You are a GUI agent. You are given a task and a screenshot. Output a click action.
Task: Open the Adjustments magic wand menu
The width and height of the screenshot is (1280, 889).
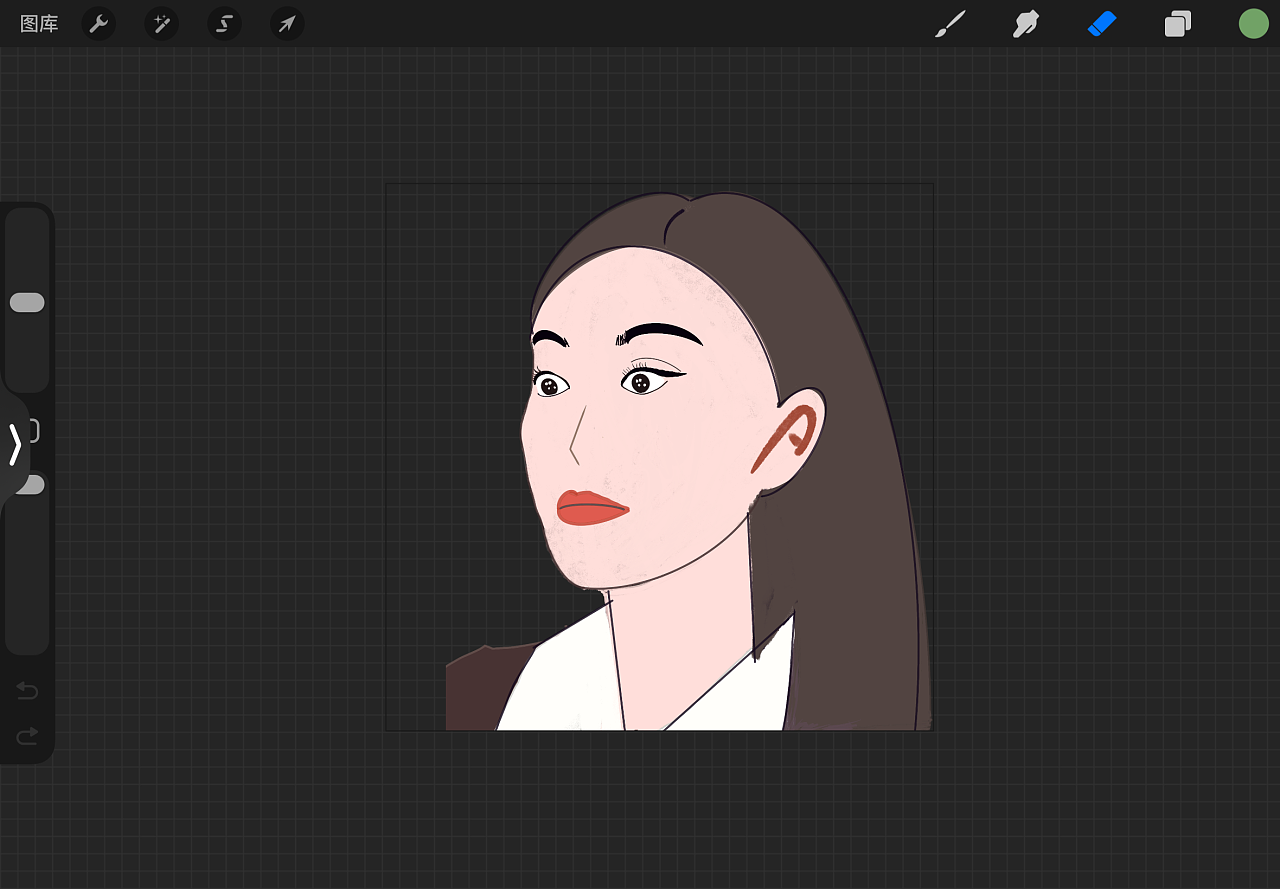coord(161,24)
